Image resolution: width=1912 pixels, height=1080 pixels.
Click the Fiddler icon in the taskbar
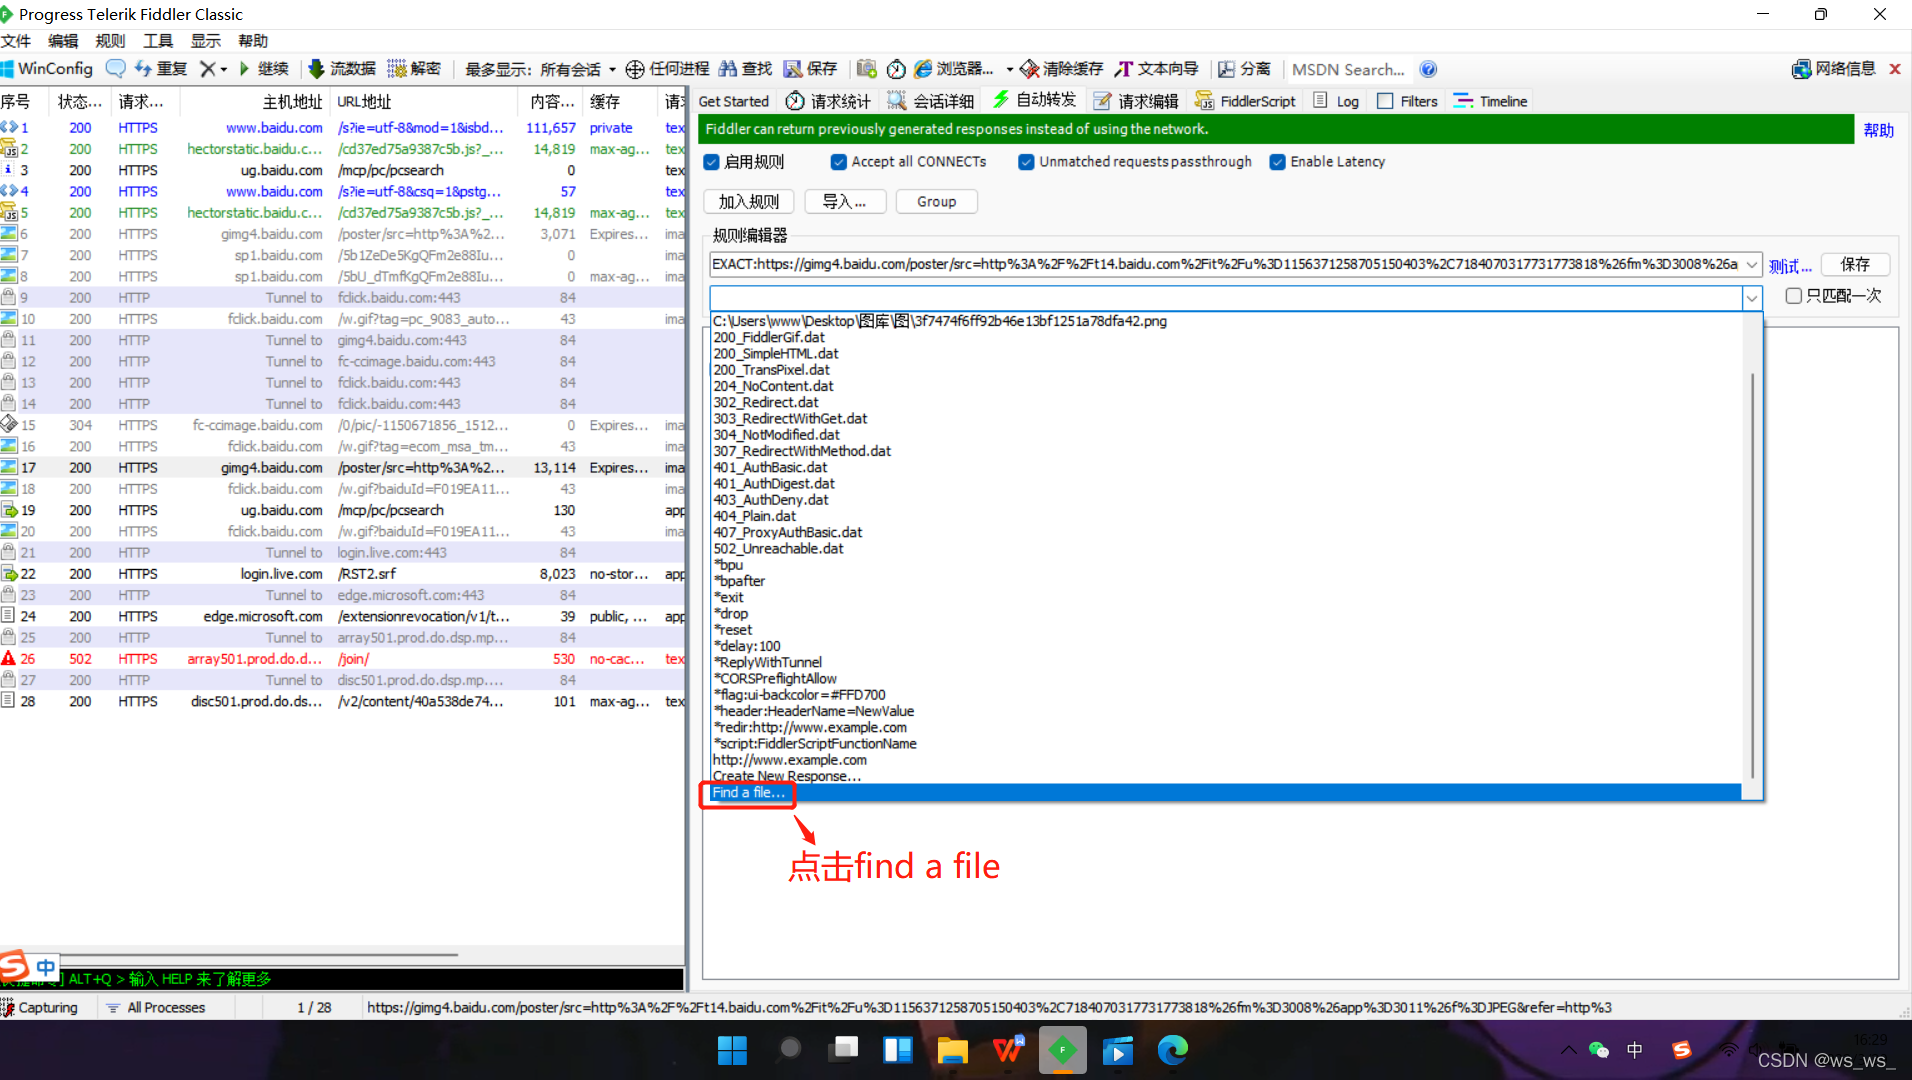tap(1062, 1050)
